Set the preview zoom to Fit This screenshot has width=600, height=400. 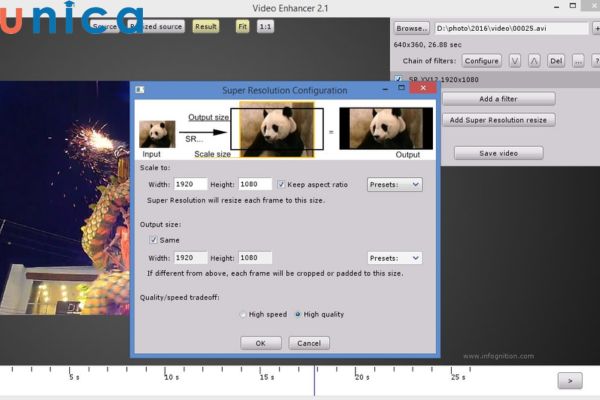click(x=242, y=27)
